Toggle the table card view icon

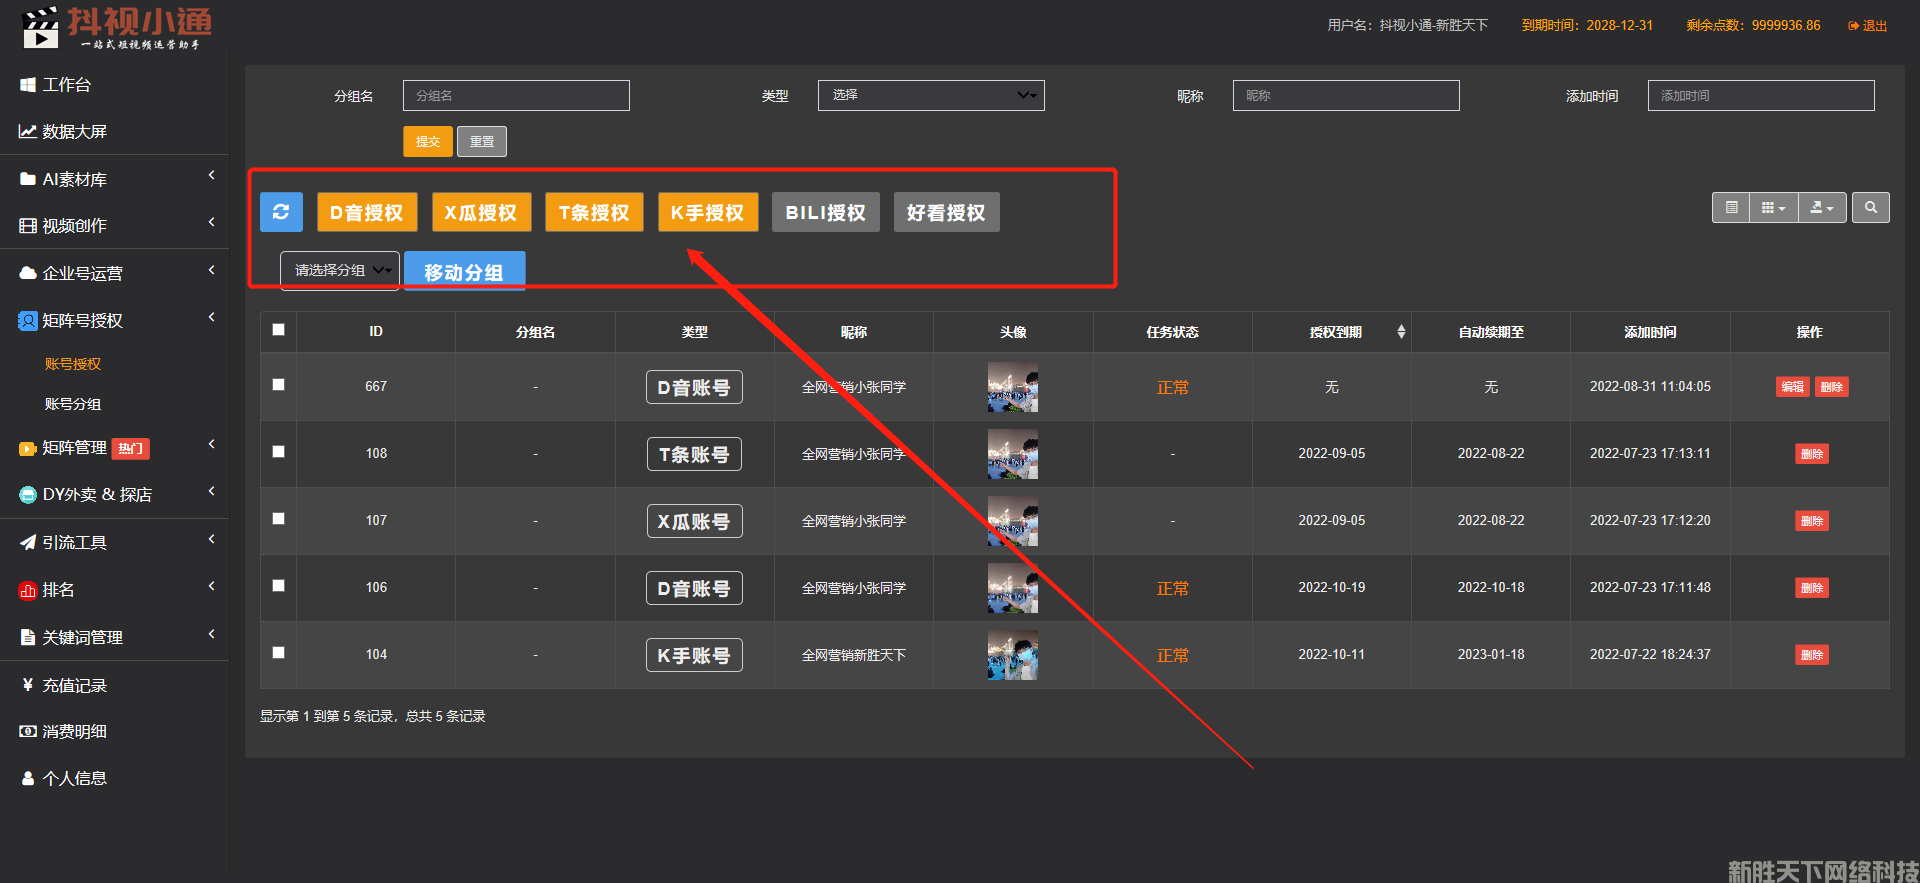point(1731,208)
